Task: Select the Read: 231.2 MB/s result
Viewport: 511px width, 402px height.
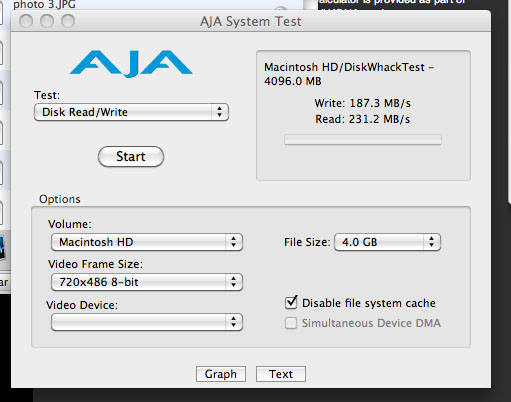Action: (x=363, y=119)
